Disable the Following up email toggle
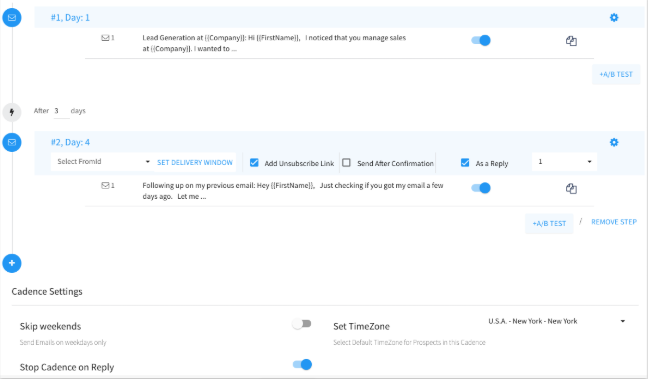The height and width of the screenshot is (379, 648). (x=481, y=188)
